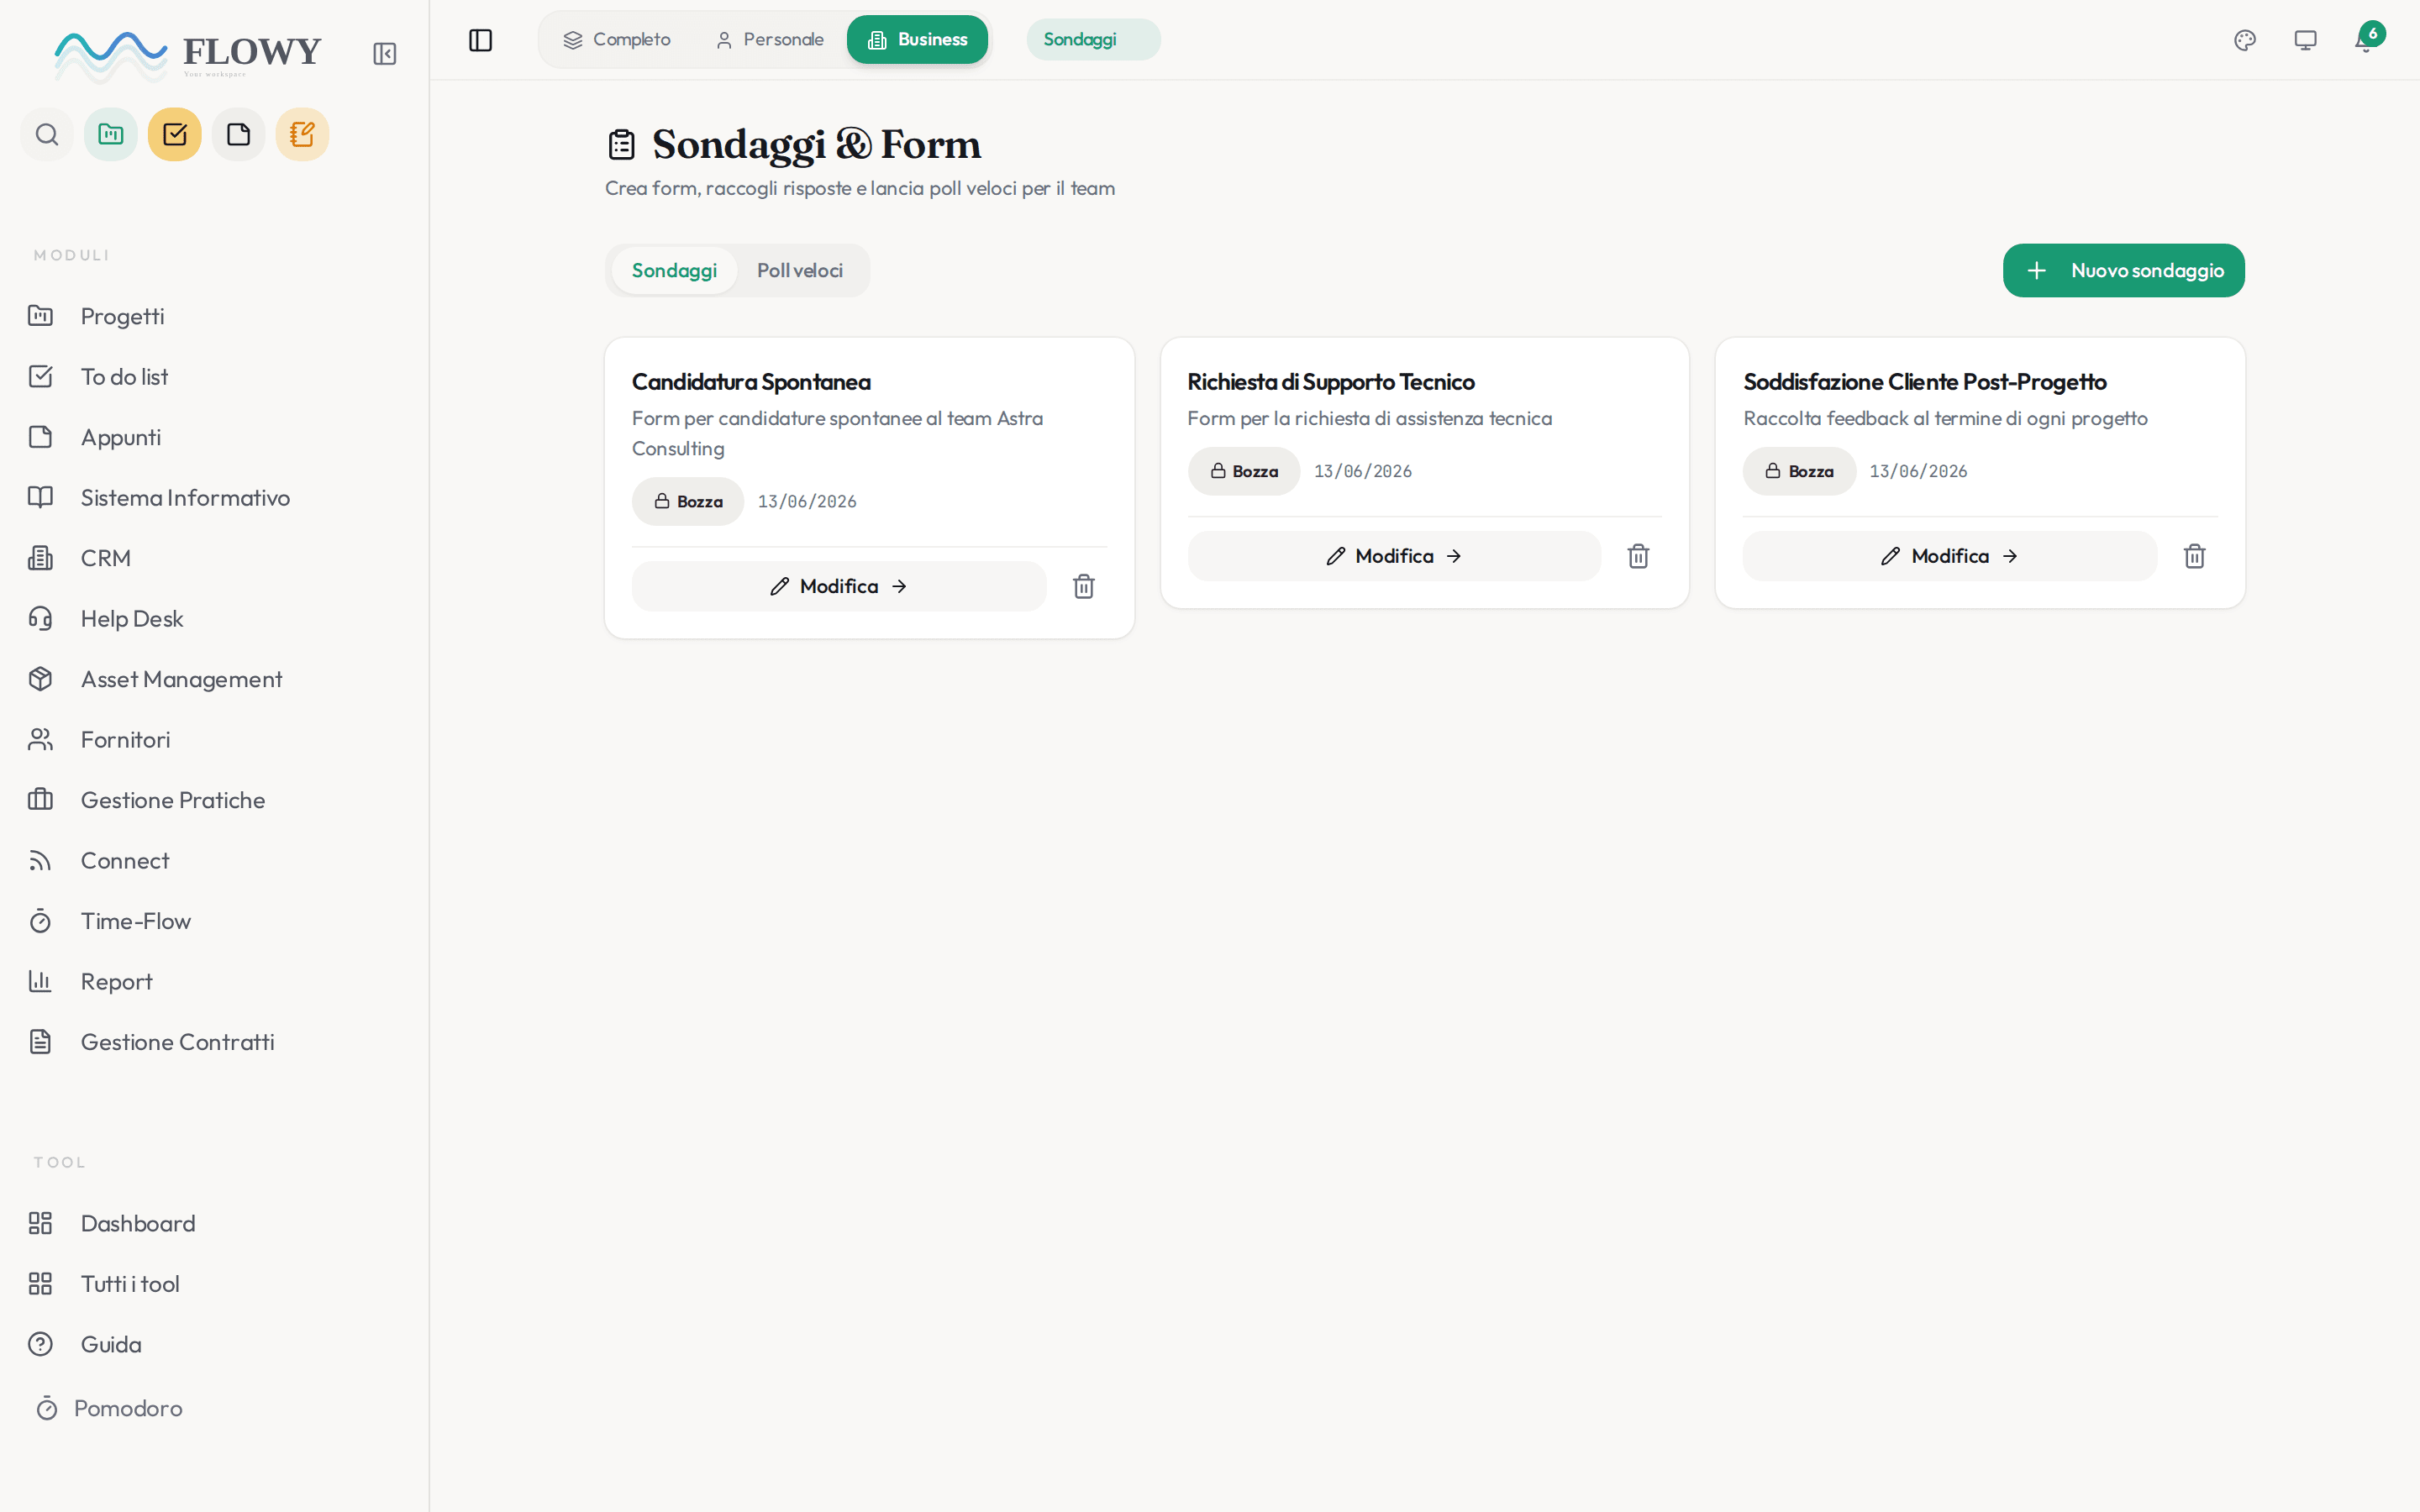The width and height of the screenshot is (2420, 1512).
Task: Click the Sondaggi & Form heading clipboard icon
Action: point(622,145)
